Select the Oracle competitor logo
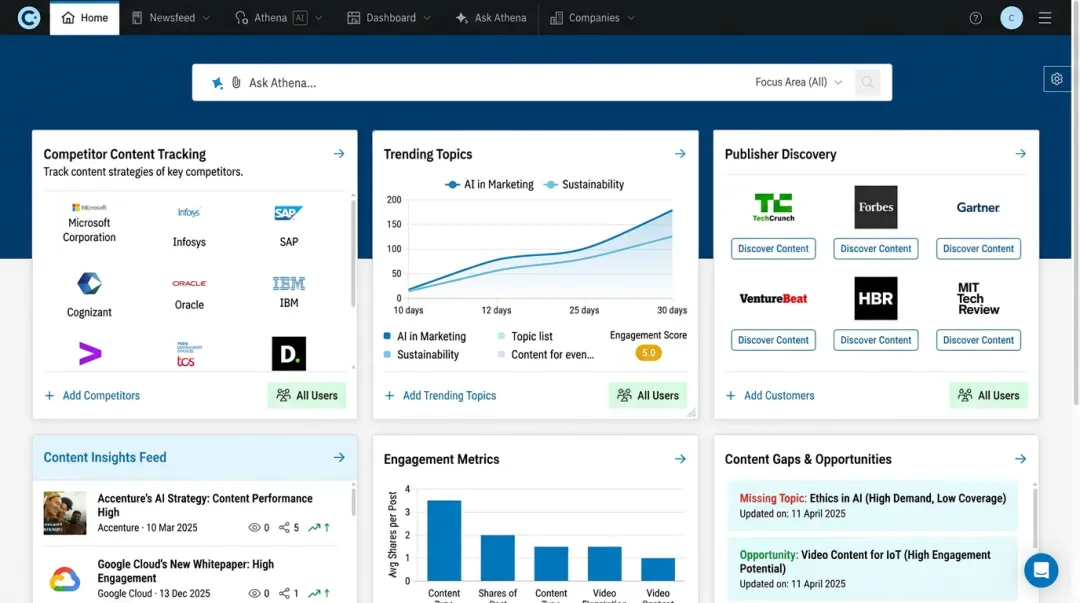 click(x=189, y=283)
